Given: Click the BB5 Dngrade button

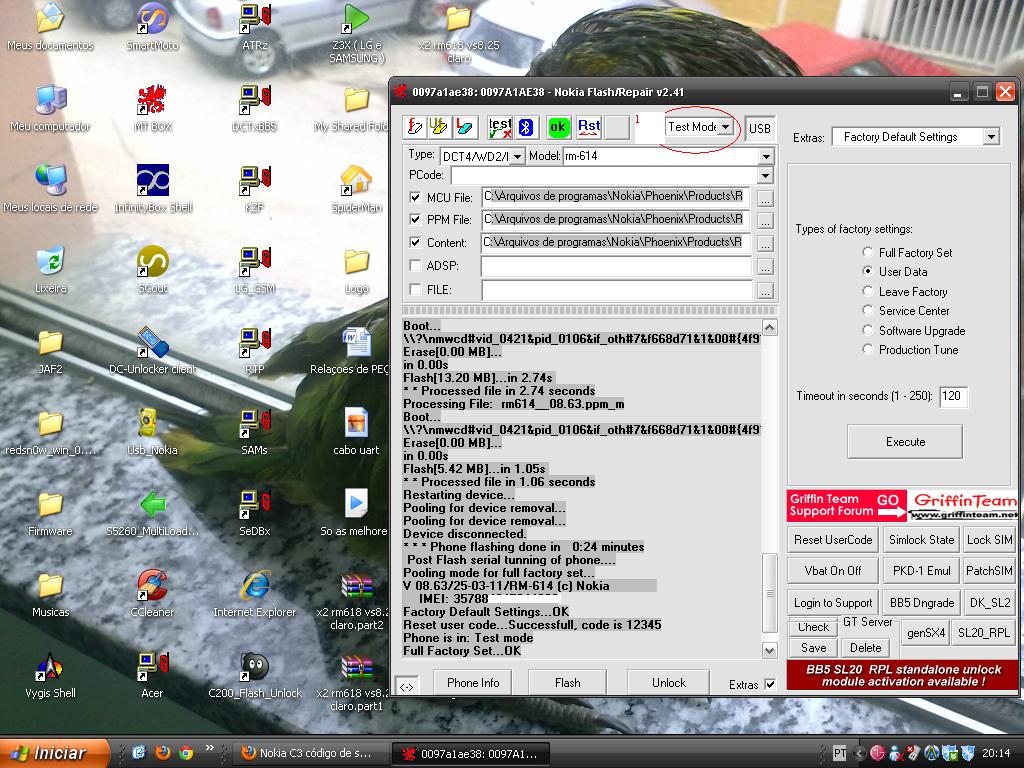Looking at the screenshot, I should pos(921,602).
